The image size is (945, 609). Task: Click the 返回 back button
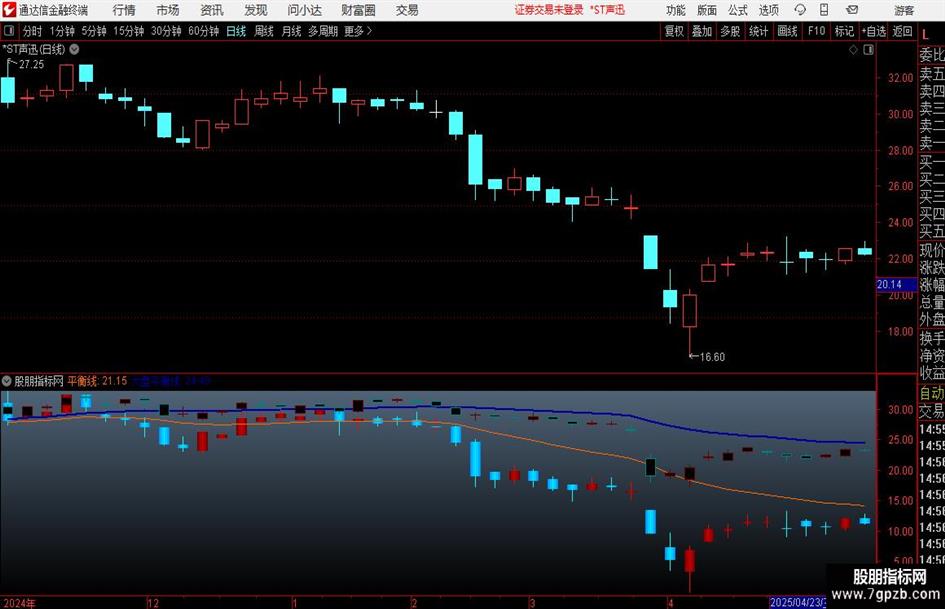[x=902, y=31]
